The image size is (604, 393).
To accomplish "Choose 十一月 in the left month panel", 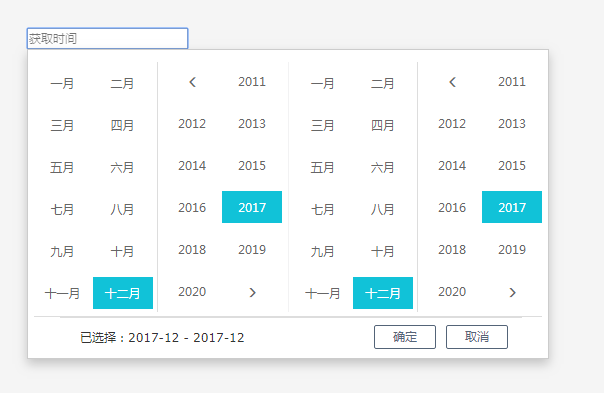I will click(62, 293).
